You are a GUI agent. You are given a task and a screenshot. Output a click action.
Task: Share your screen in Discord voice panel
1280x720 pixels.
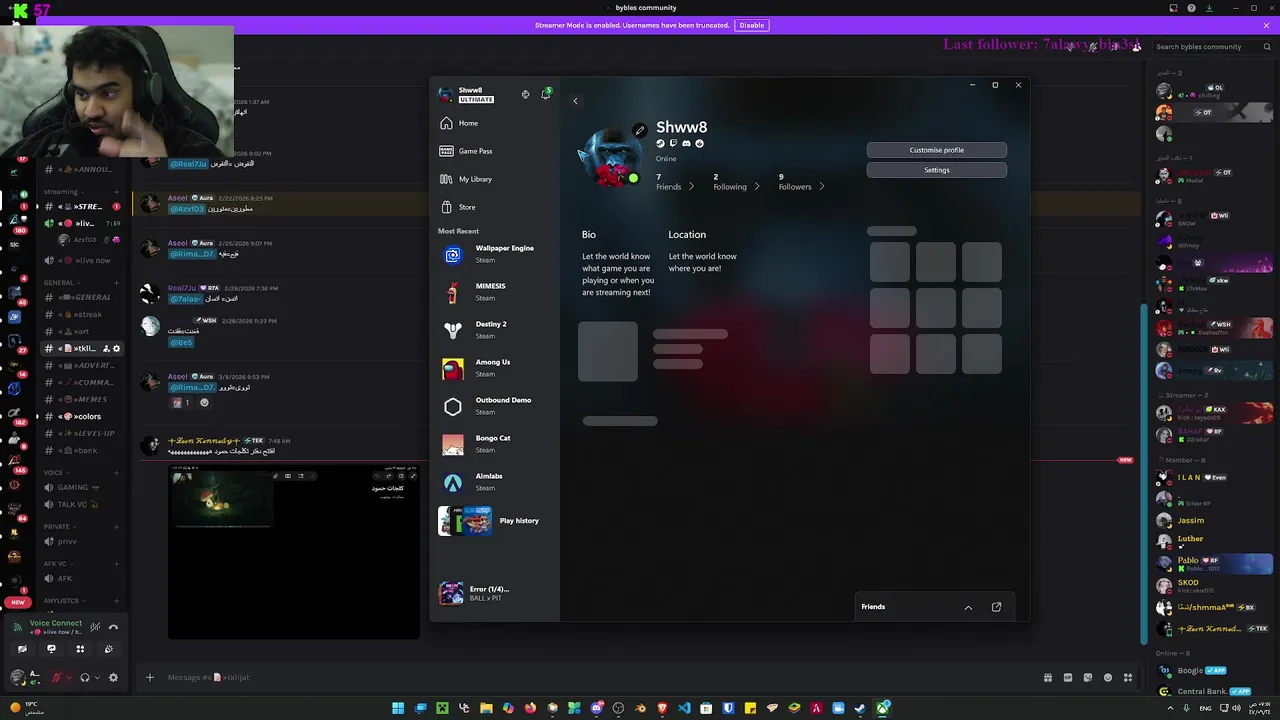click(51, 649)
